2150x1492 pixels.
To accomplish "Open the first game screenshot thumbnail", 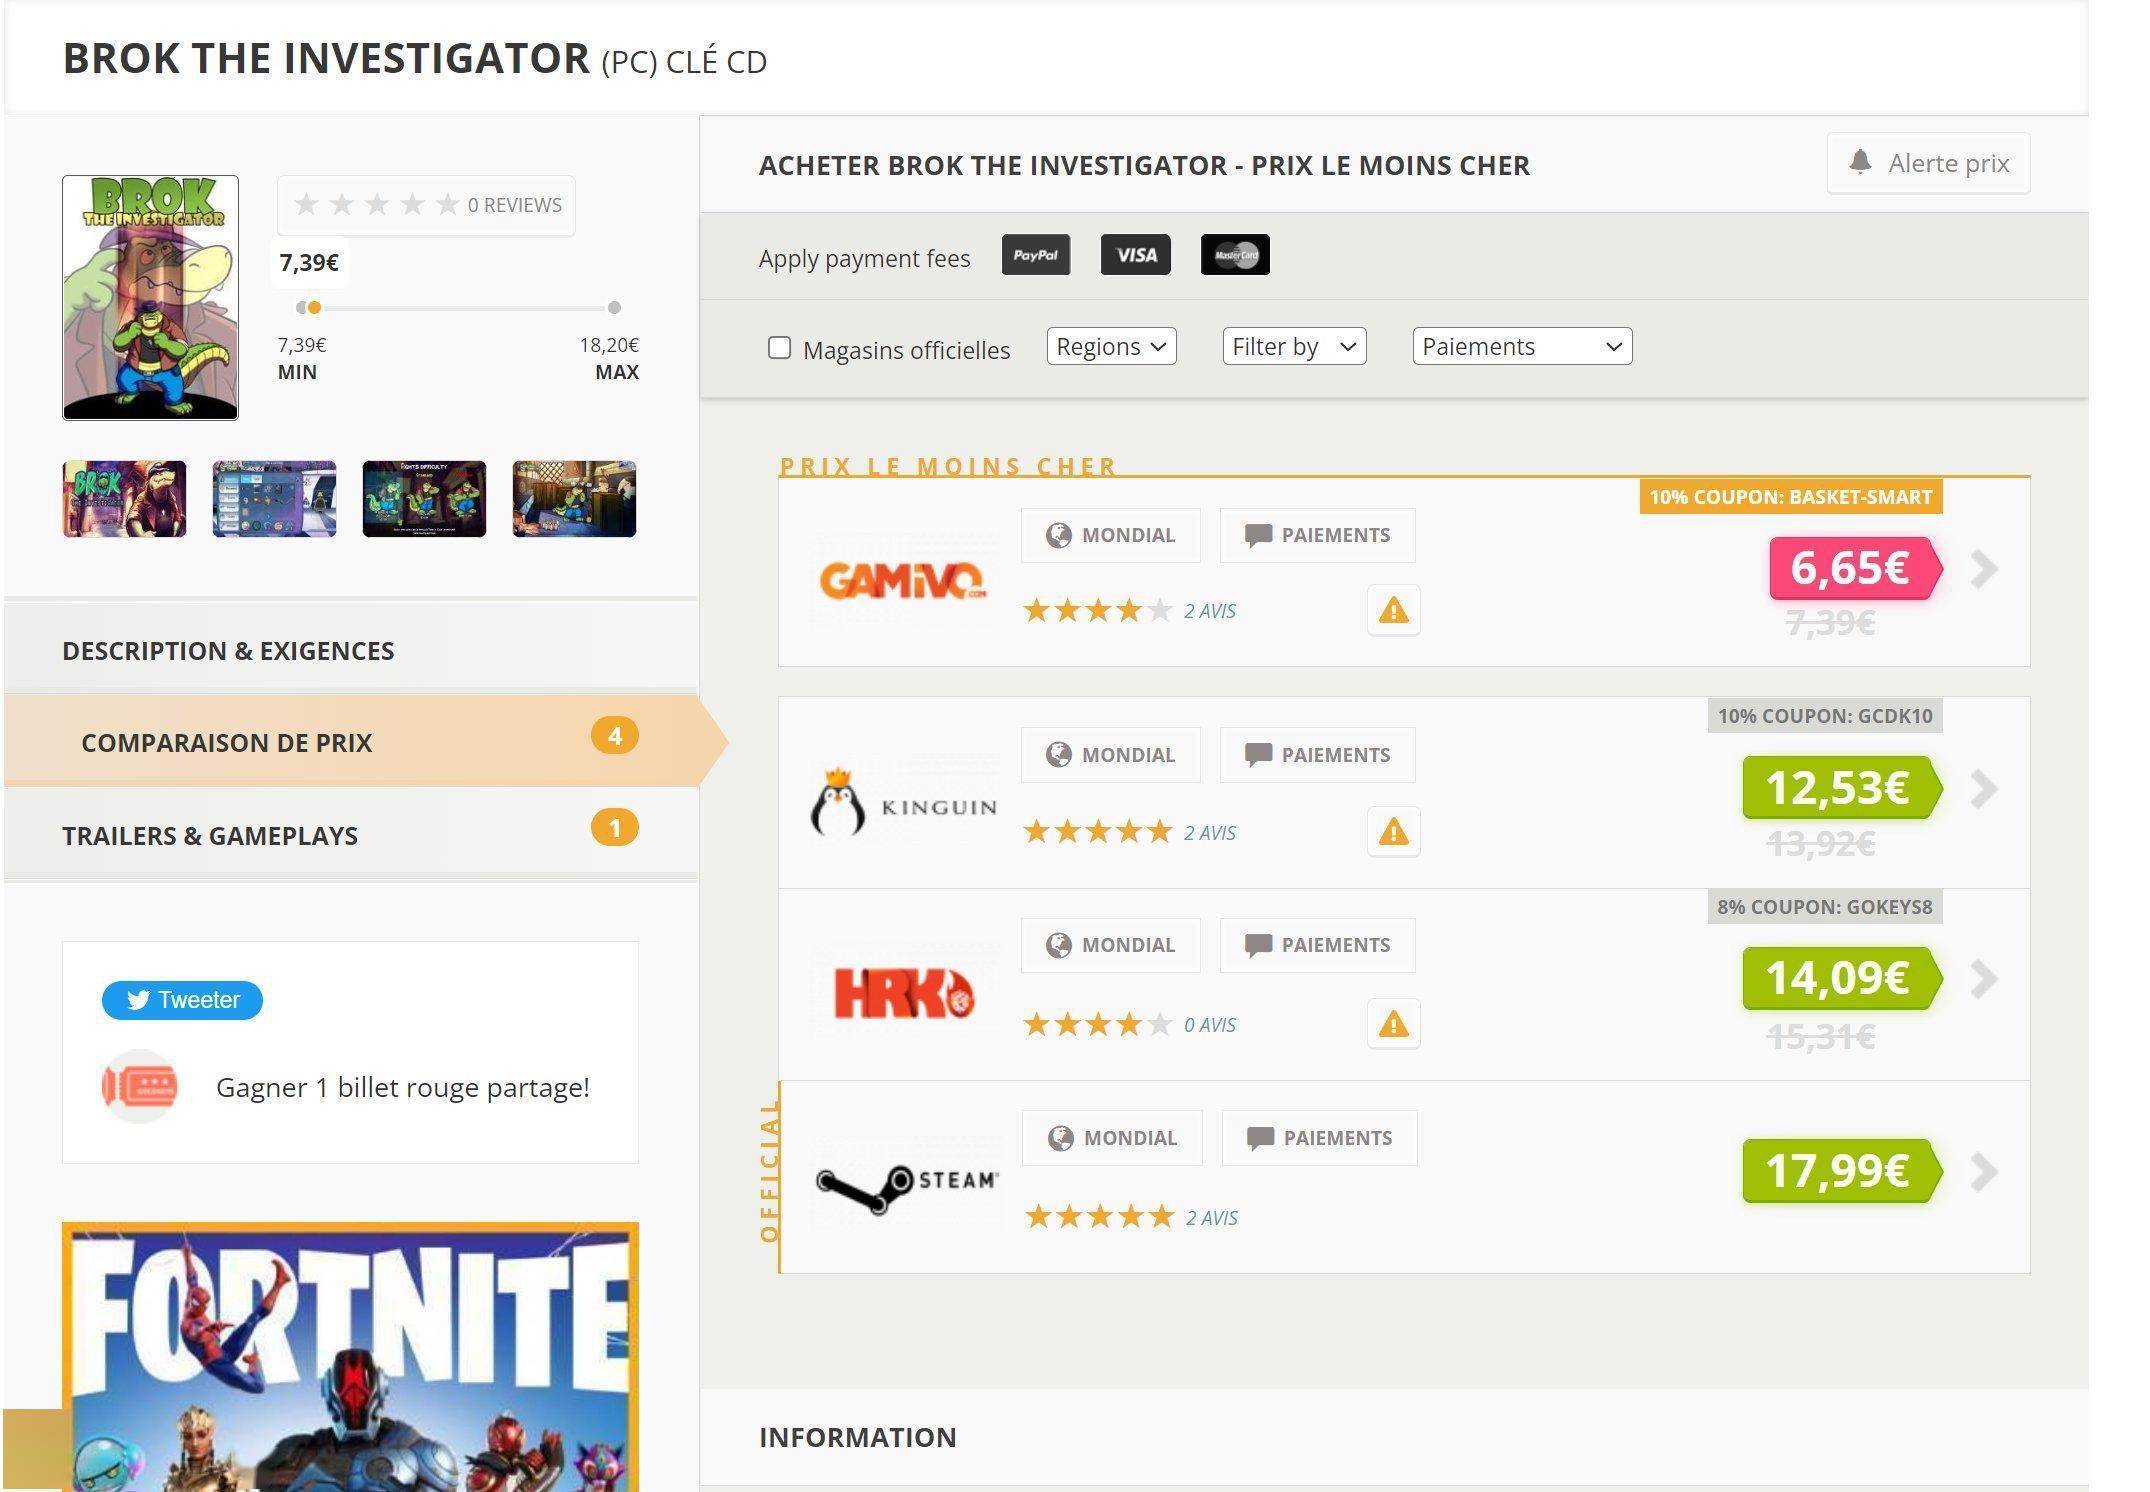I will pyautogui.click(x=124, y=499).
